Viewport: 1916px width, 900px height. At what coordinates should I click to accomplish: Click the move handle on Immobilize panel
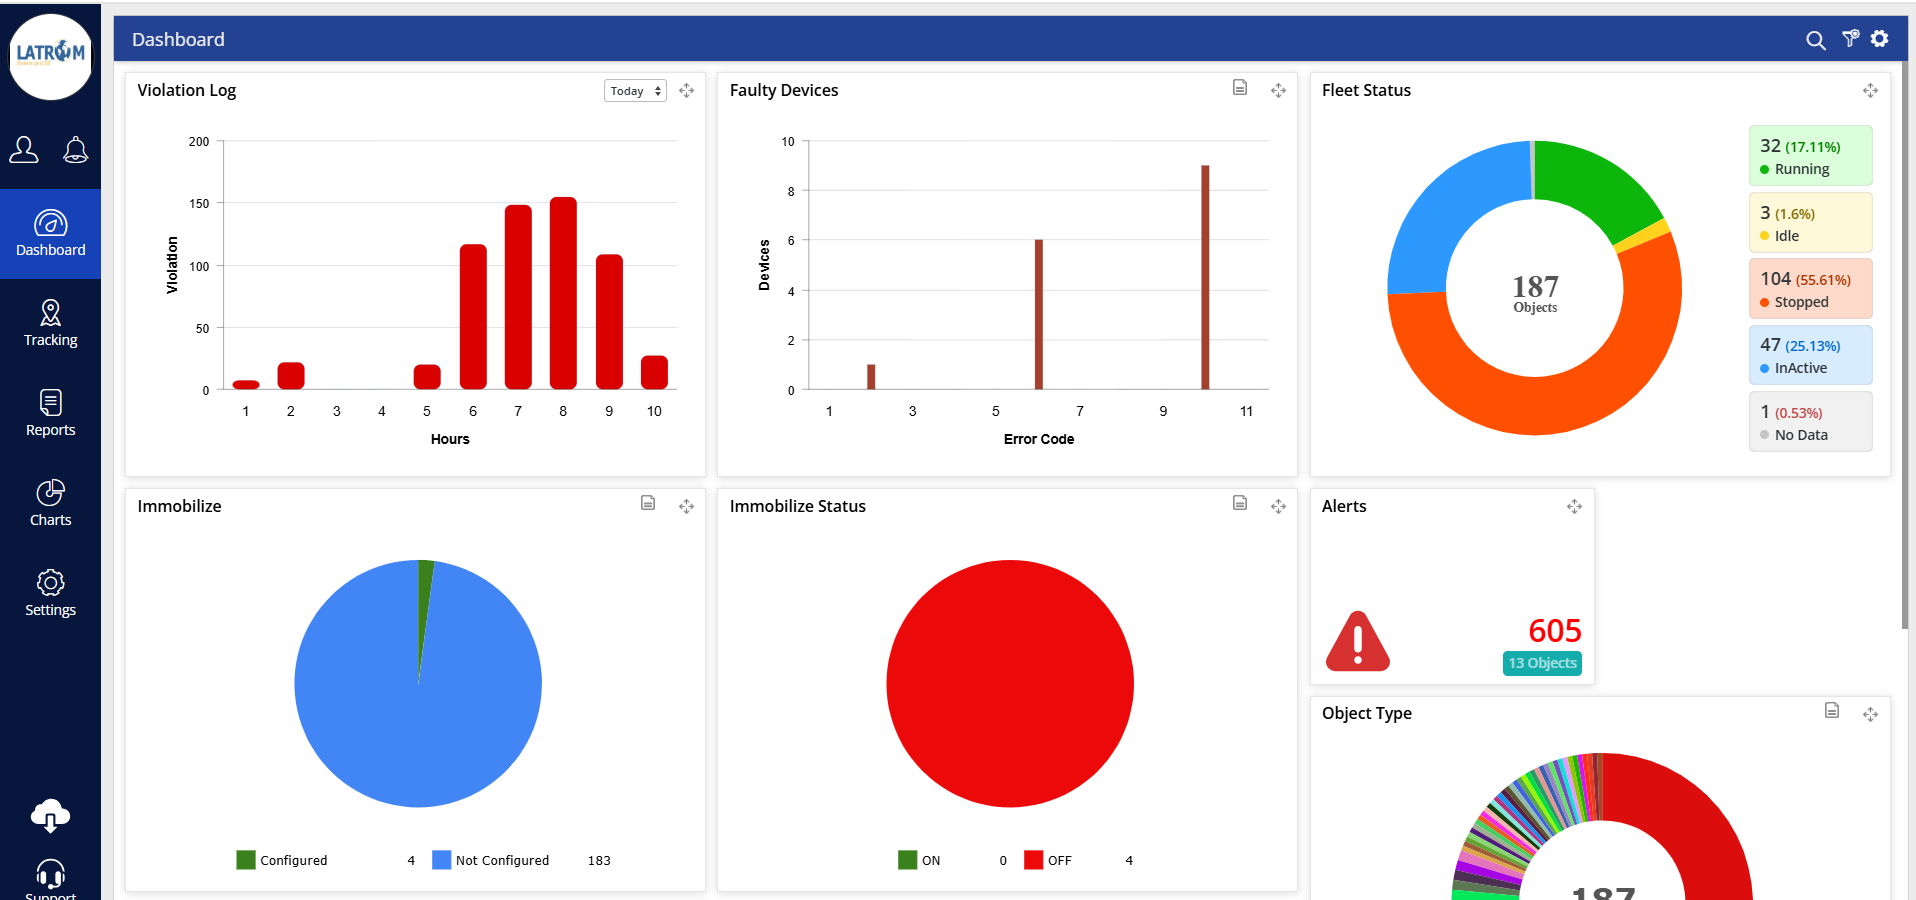tap(686, 507)
